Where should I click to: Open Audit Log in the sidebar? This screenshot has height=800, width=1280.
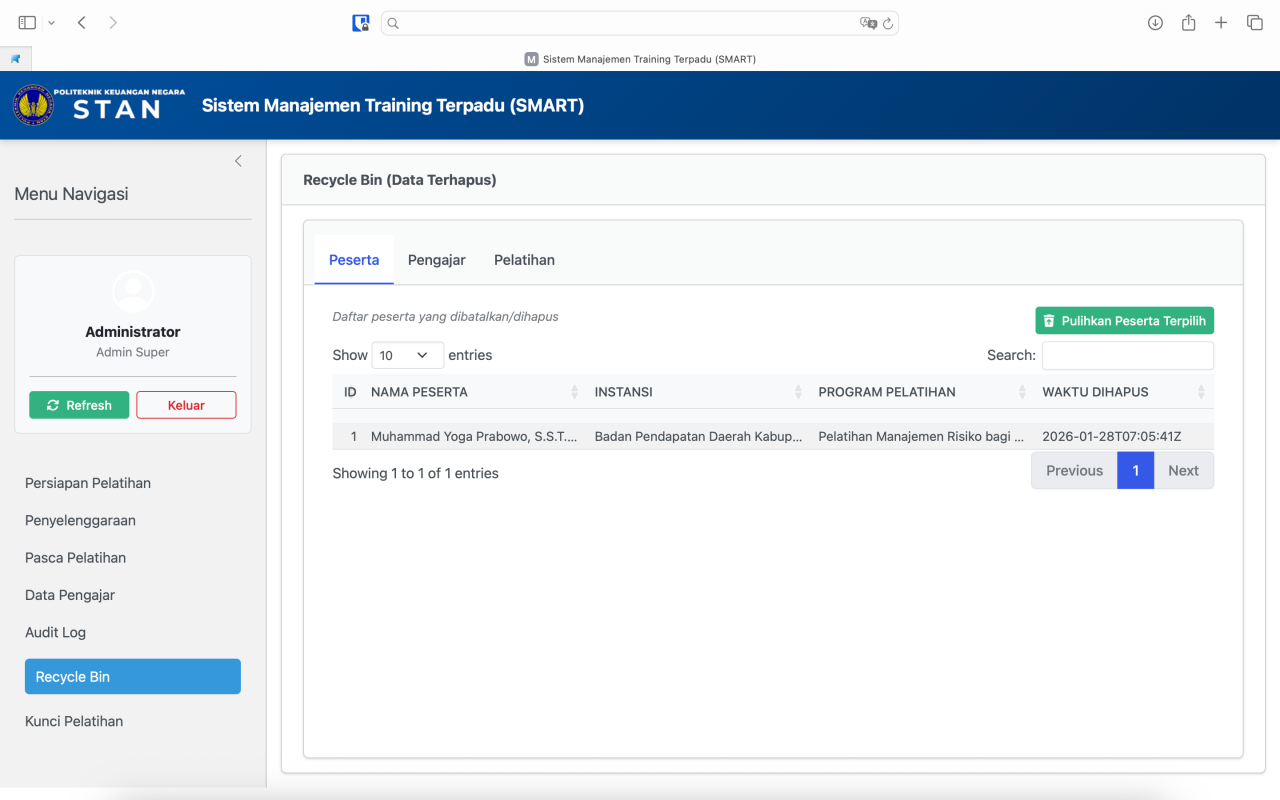tap(56, 632)
